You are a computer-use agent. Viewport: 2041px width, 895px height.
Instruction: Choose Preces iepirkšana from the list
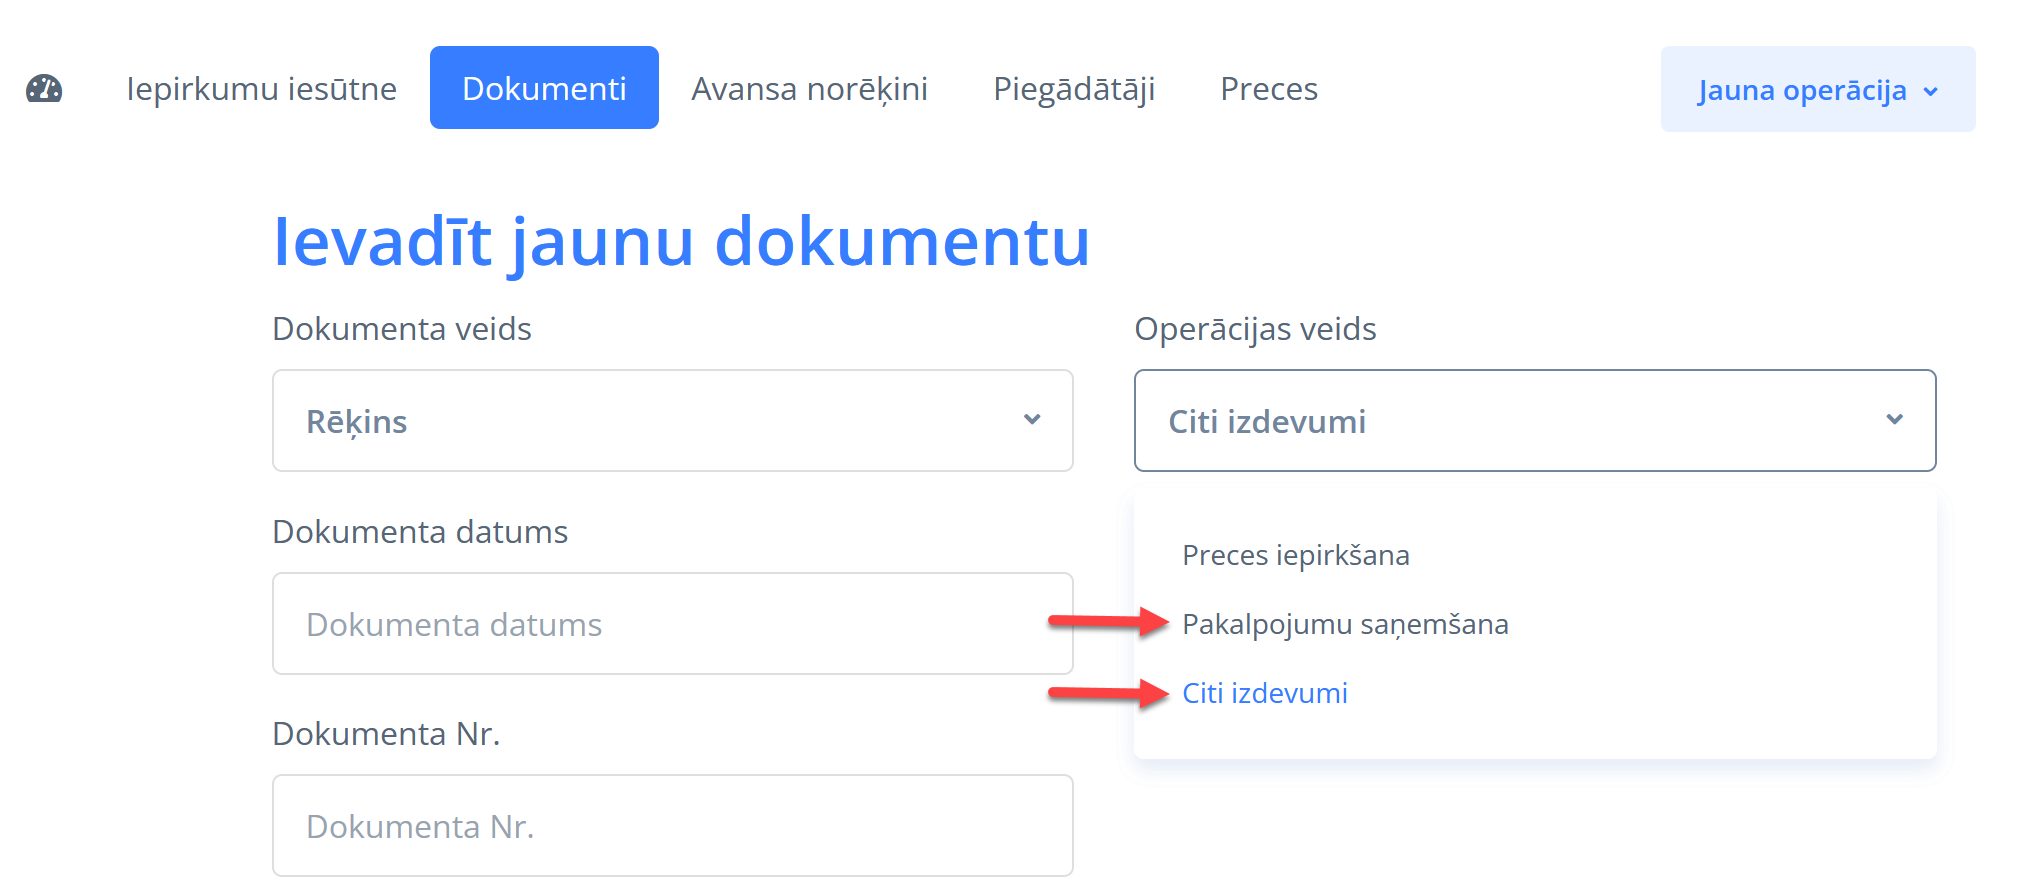point(1295,555)
